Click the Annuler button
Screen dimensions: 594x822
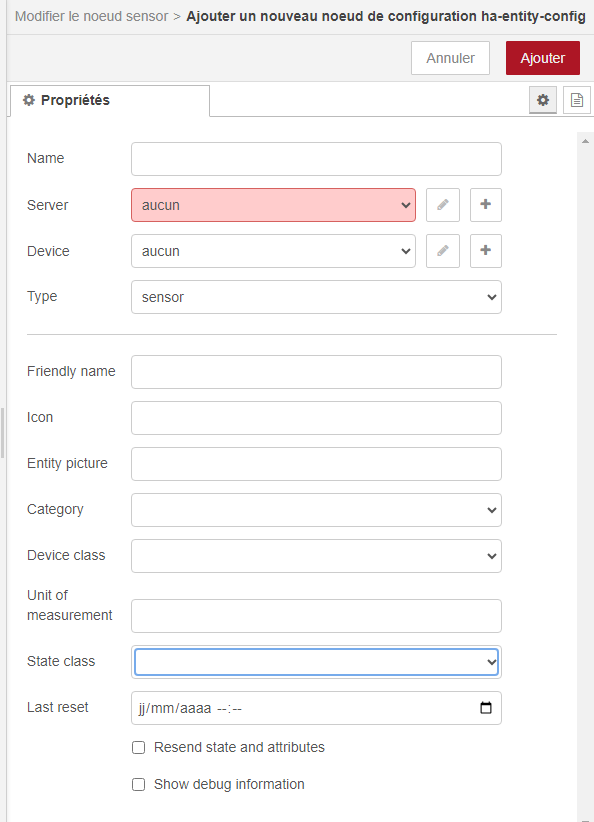(450, 58)
